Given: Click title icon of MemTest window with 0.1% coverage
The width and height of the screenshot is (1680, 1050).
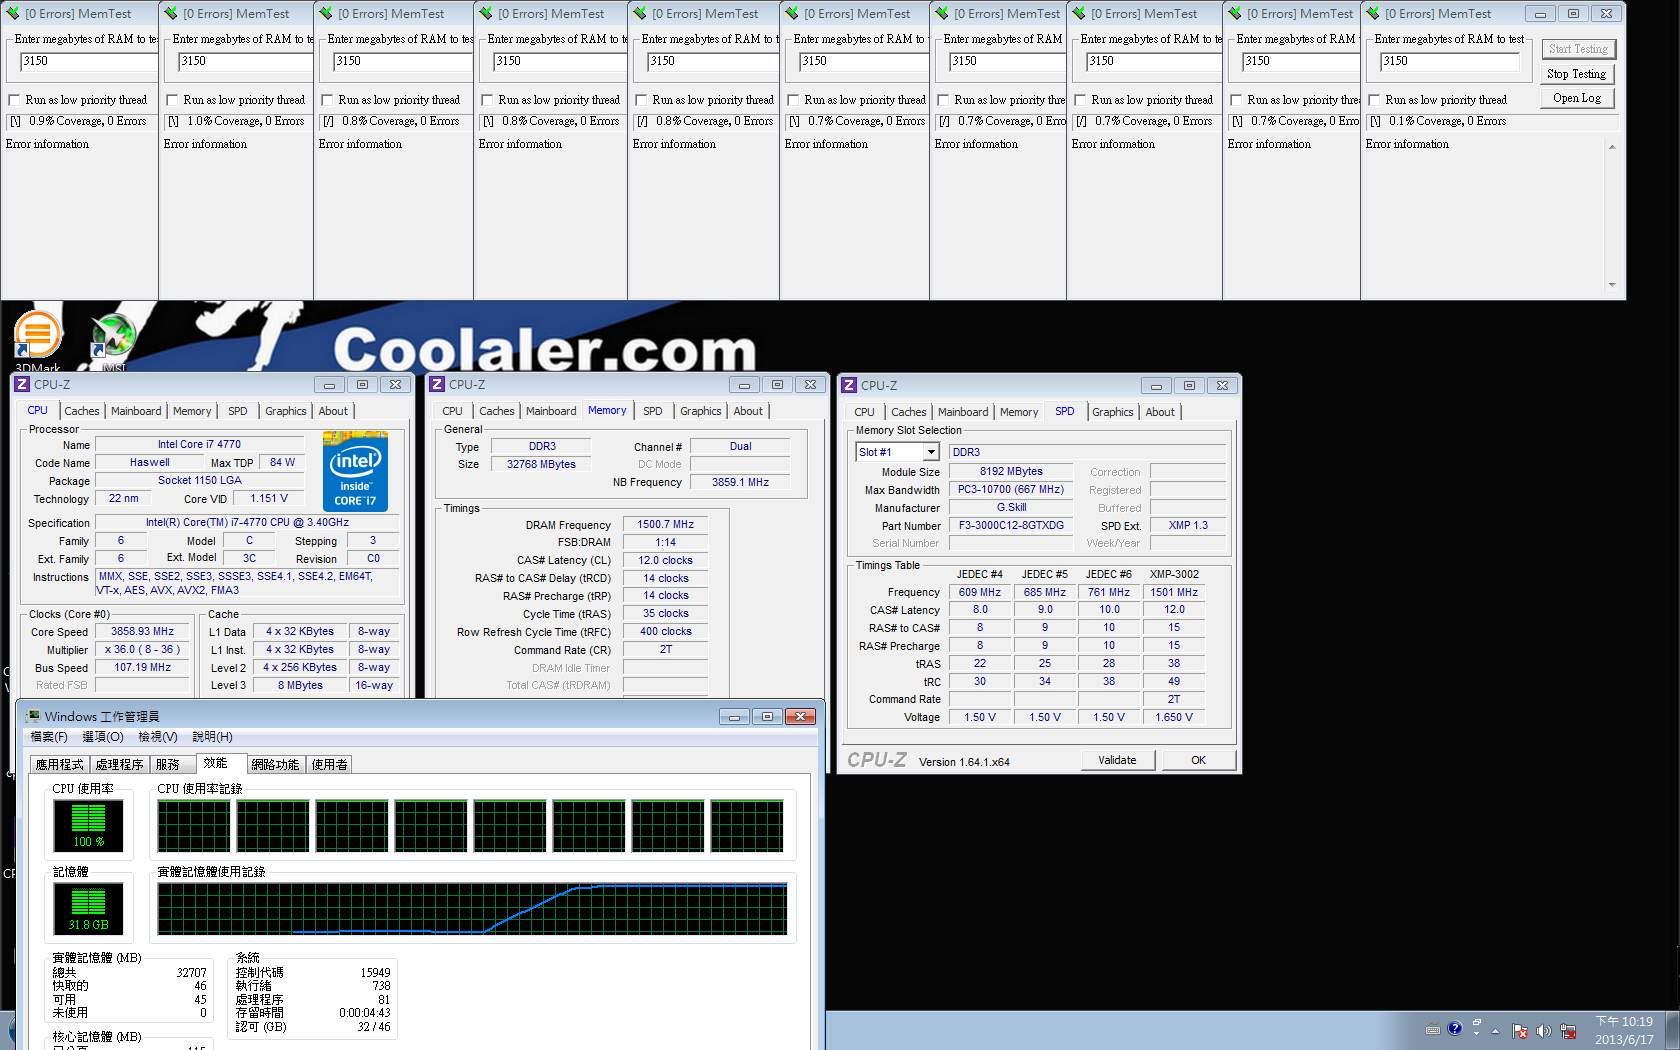Looking at the screenshot, I should click(x=1373, y=13).
